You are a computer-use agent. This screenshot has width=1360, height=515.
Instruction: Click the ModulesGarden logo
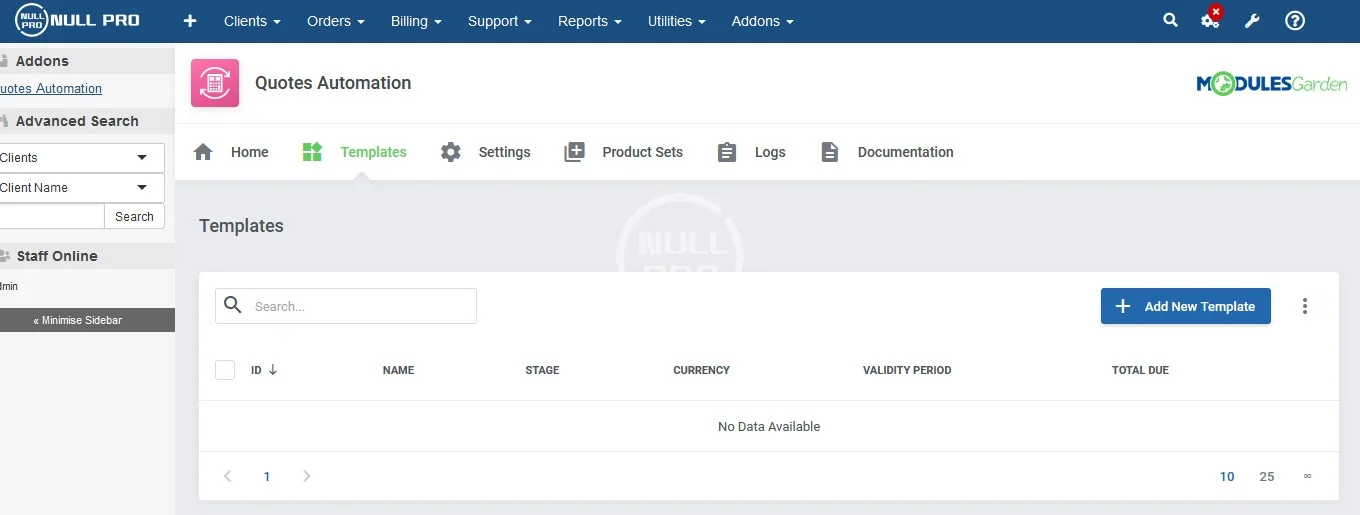tap(1271, 84)
